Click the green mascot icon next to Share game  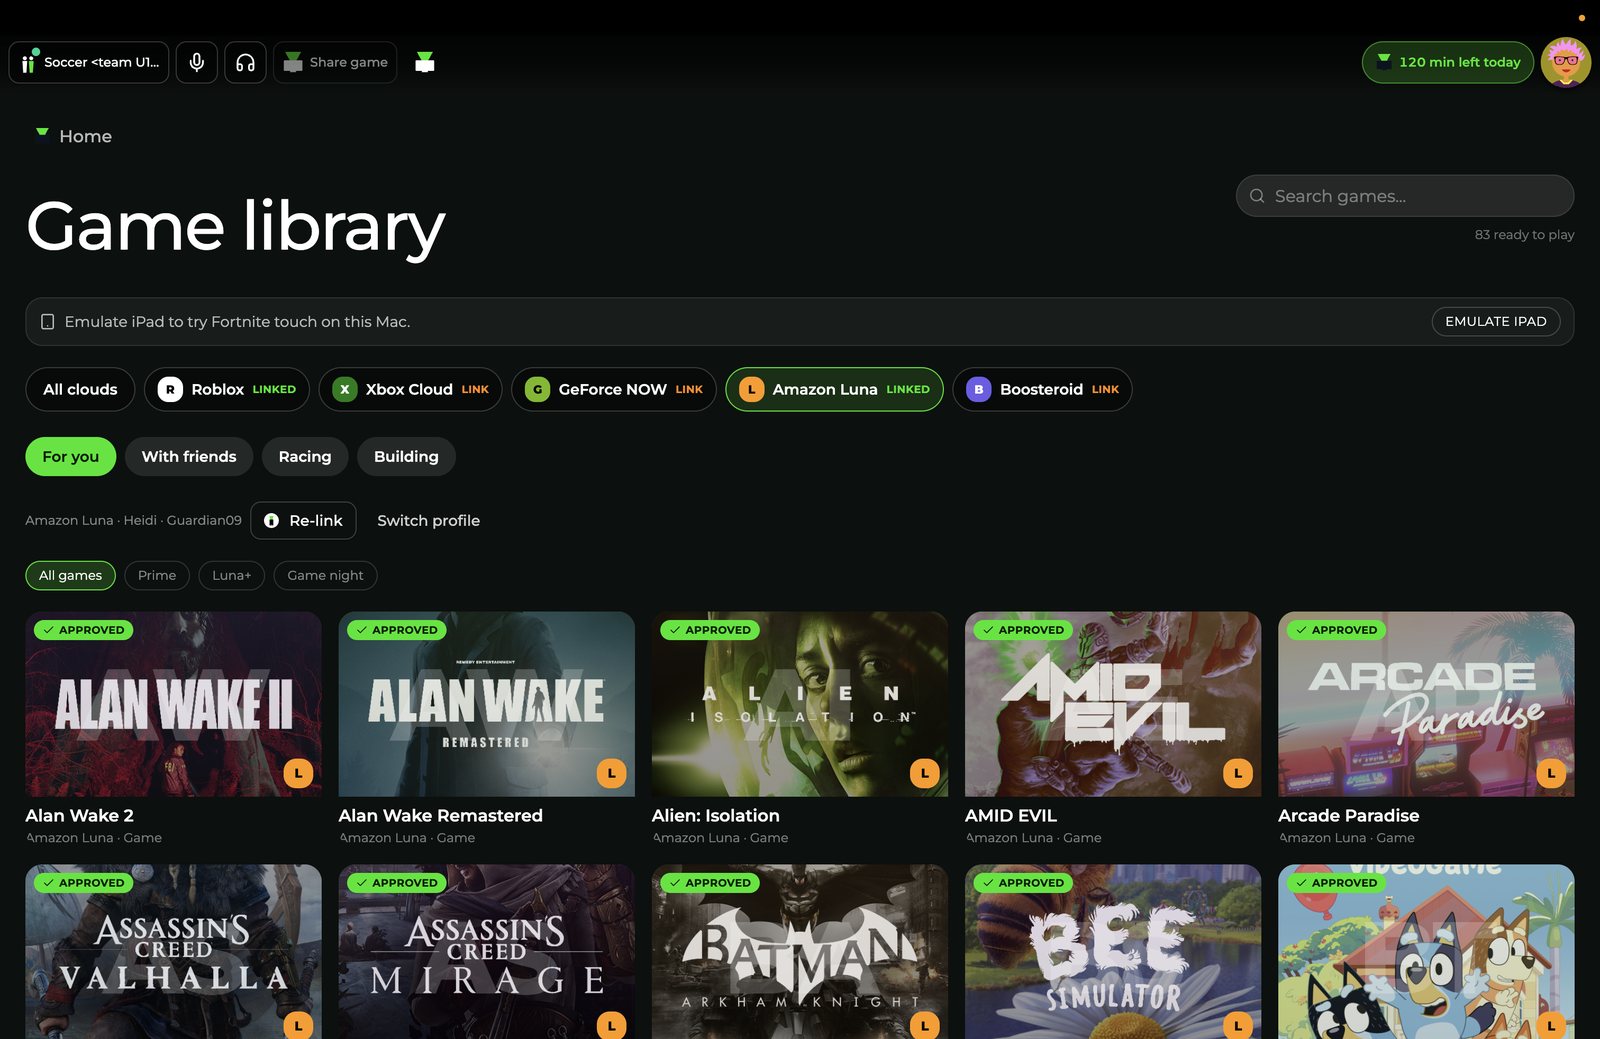tap(425, 62)
